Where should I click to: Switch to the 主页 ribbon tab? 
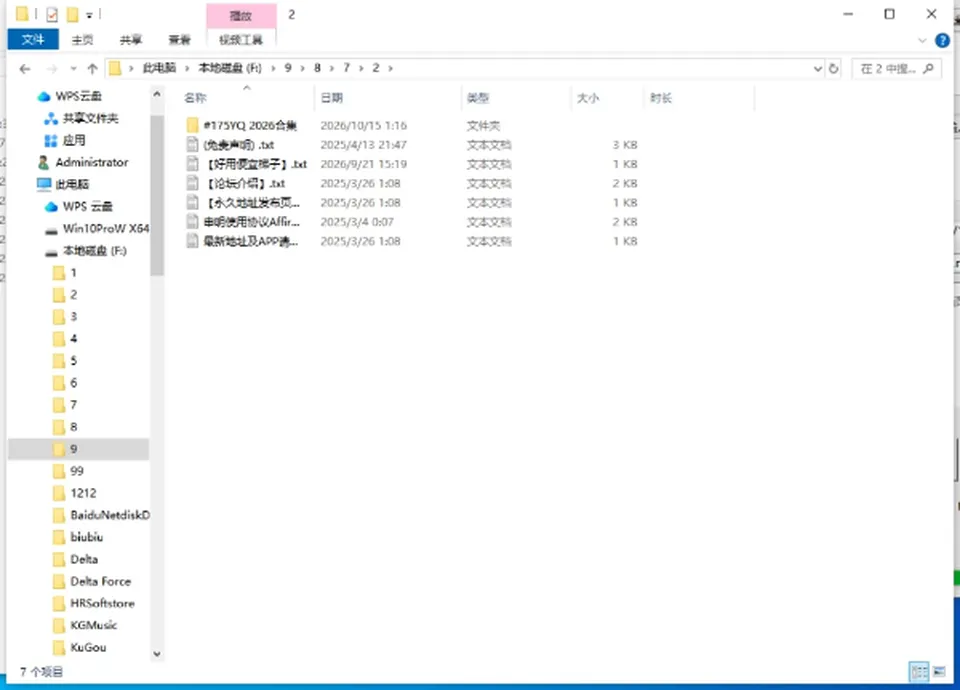pos(82,40)
